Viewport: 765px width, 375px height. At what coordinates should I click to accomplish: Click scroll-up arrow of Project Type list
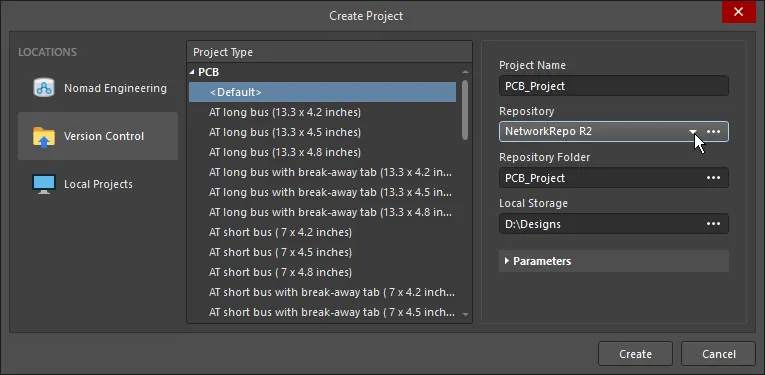click(x=465, y=72)
